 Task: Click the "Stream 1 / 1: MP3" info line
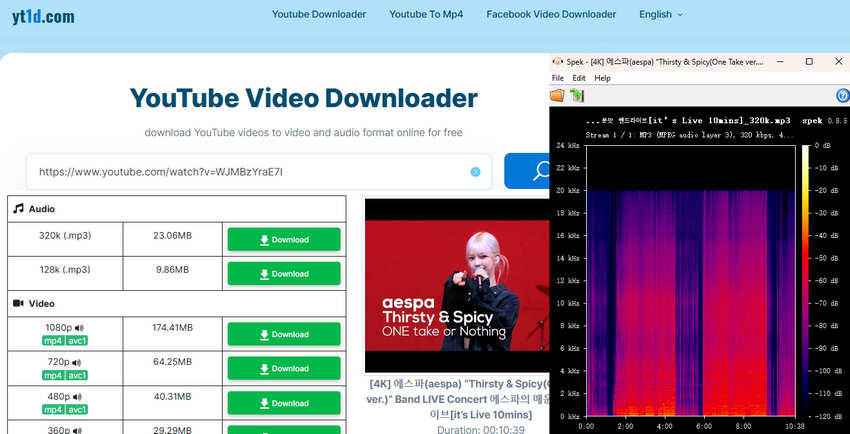(x=690, y=134)
